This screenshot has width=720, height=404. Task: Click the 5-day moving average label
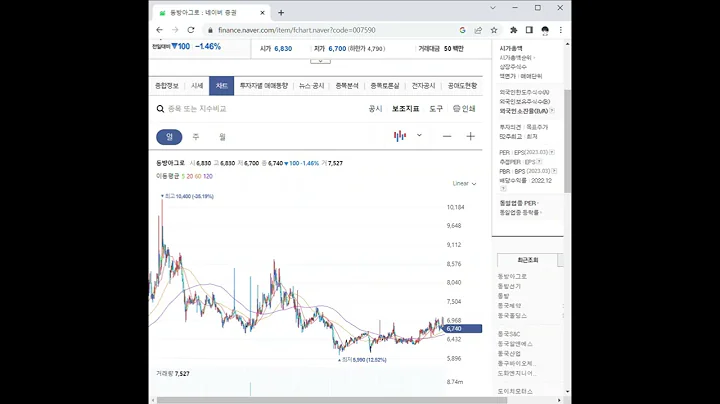coord(183,176)
